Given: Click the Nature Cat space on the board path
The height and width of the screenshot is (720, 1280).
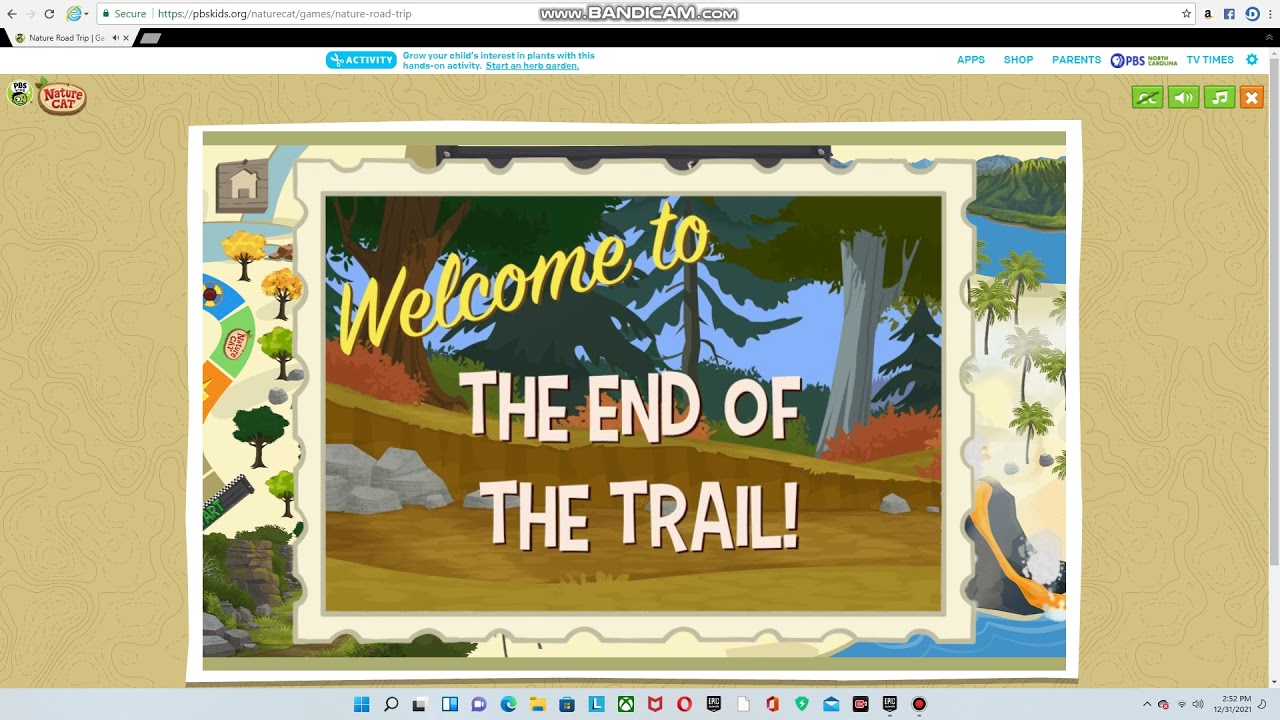Looking at the screenshot, I should pyautogui.click(x=234, y=345).
